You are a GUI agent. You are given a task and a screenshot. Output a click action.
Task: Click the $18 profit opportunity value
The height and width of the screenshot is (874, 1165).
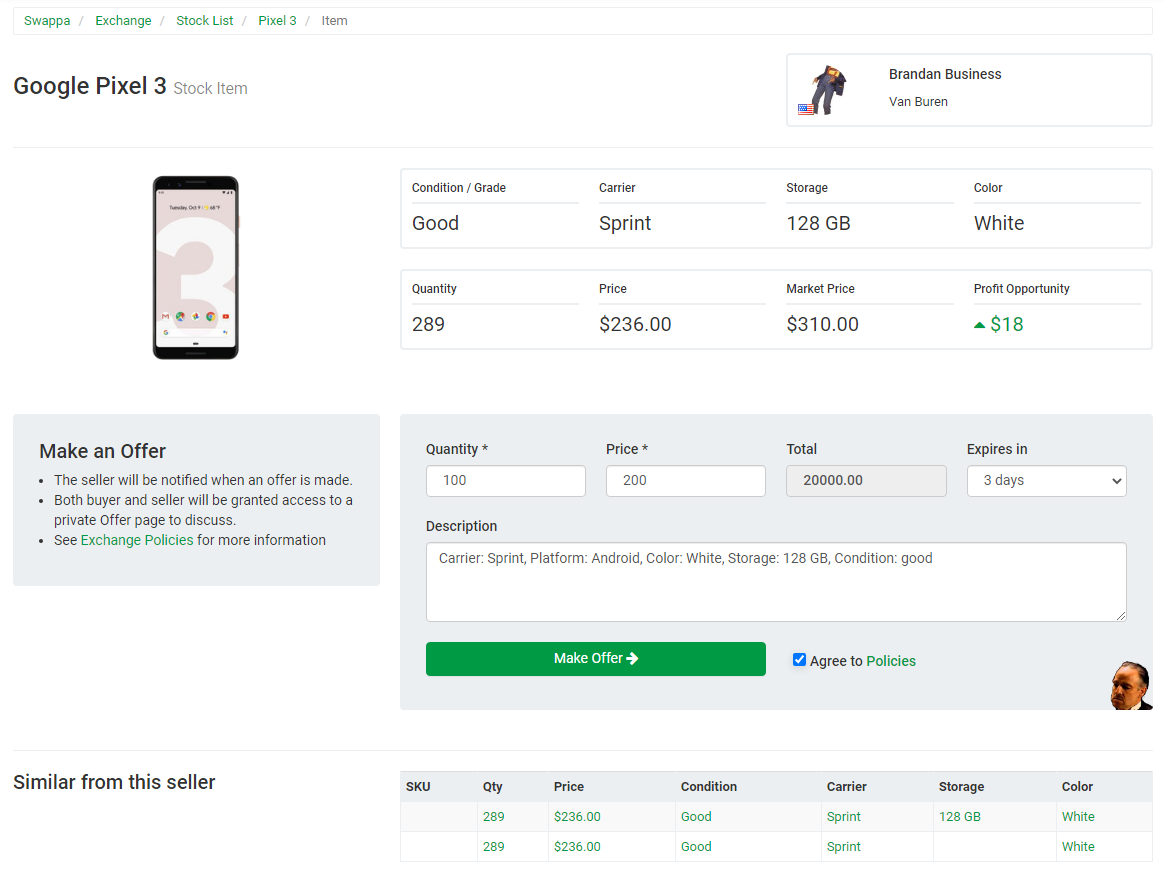(1007, 325)
